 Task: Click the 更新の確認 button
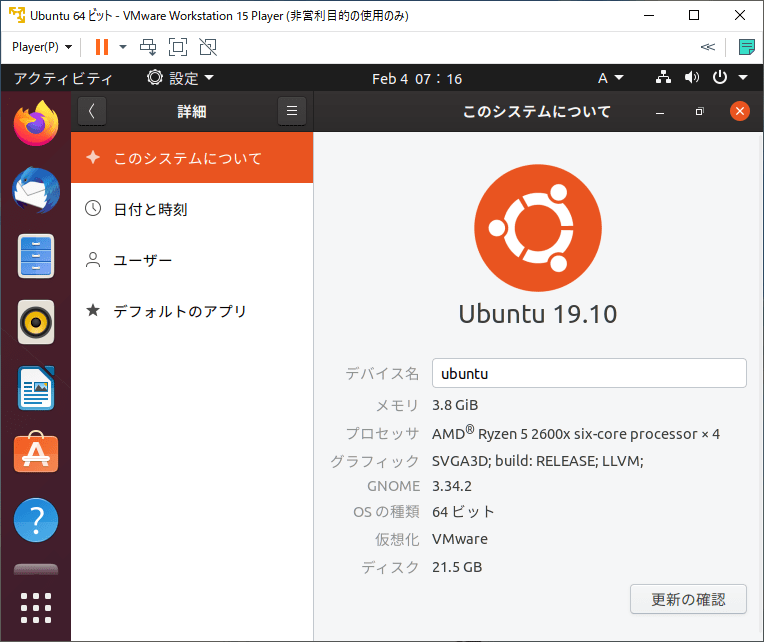click(688, 599)
